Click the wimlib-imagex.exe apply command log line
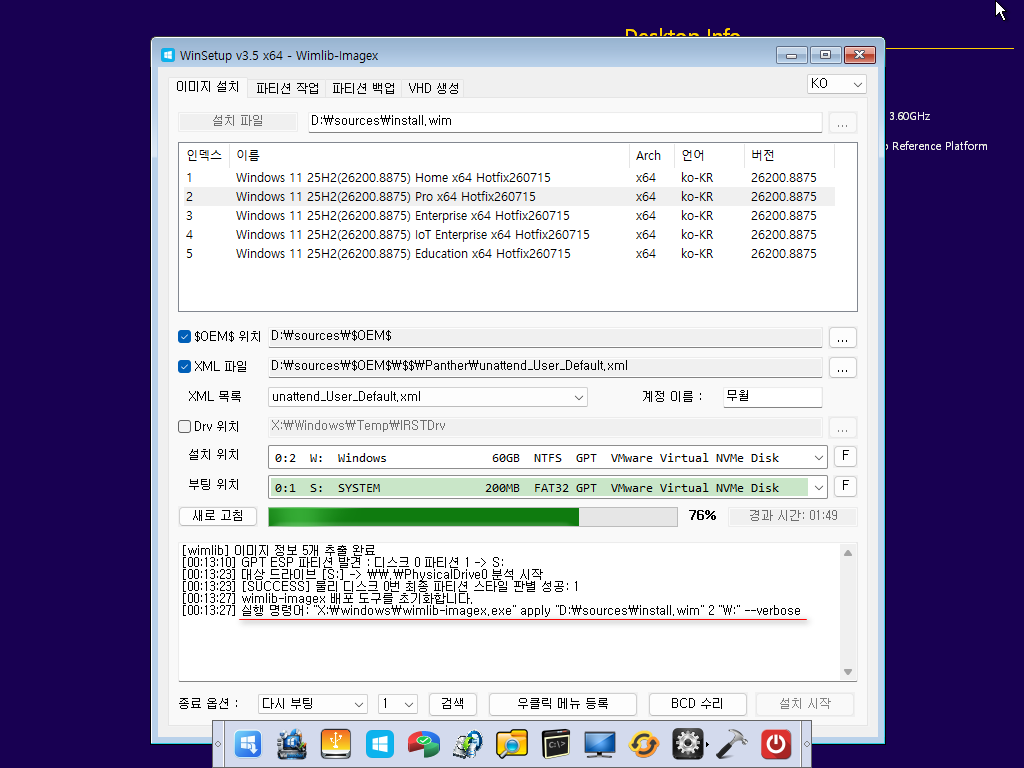 pos(491,611)
